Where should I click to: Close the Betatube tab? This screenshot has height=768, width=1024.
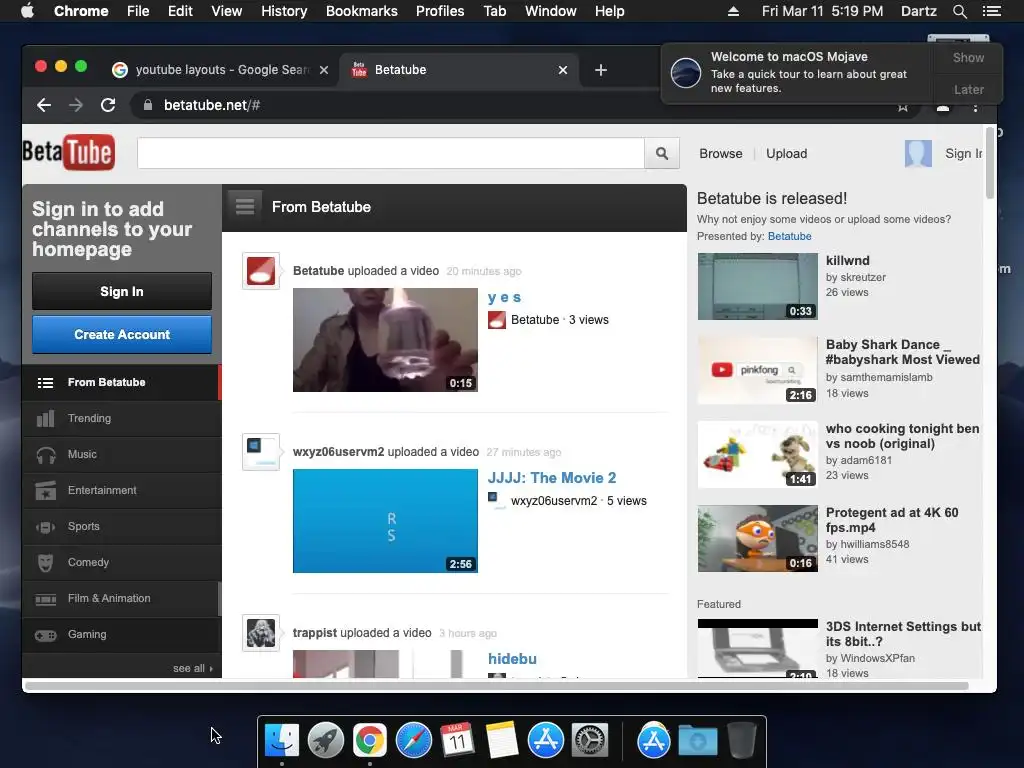click(563, 70)
